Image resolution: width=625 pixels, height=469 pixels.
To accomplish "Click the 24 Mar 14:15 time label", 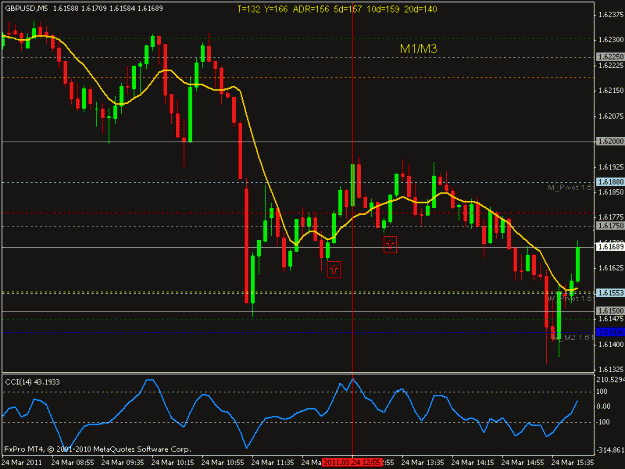I will pos(473,463).
